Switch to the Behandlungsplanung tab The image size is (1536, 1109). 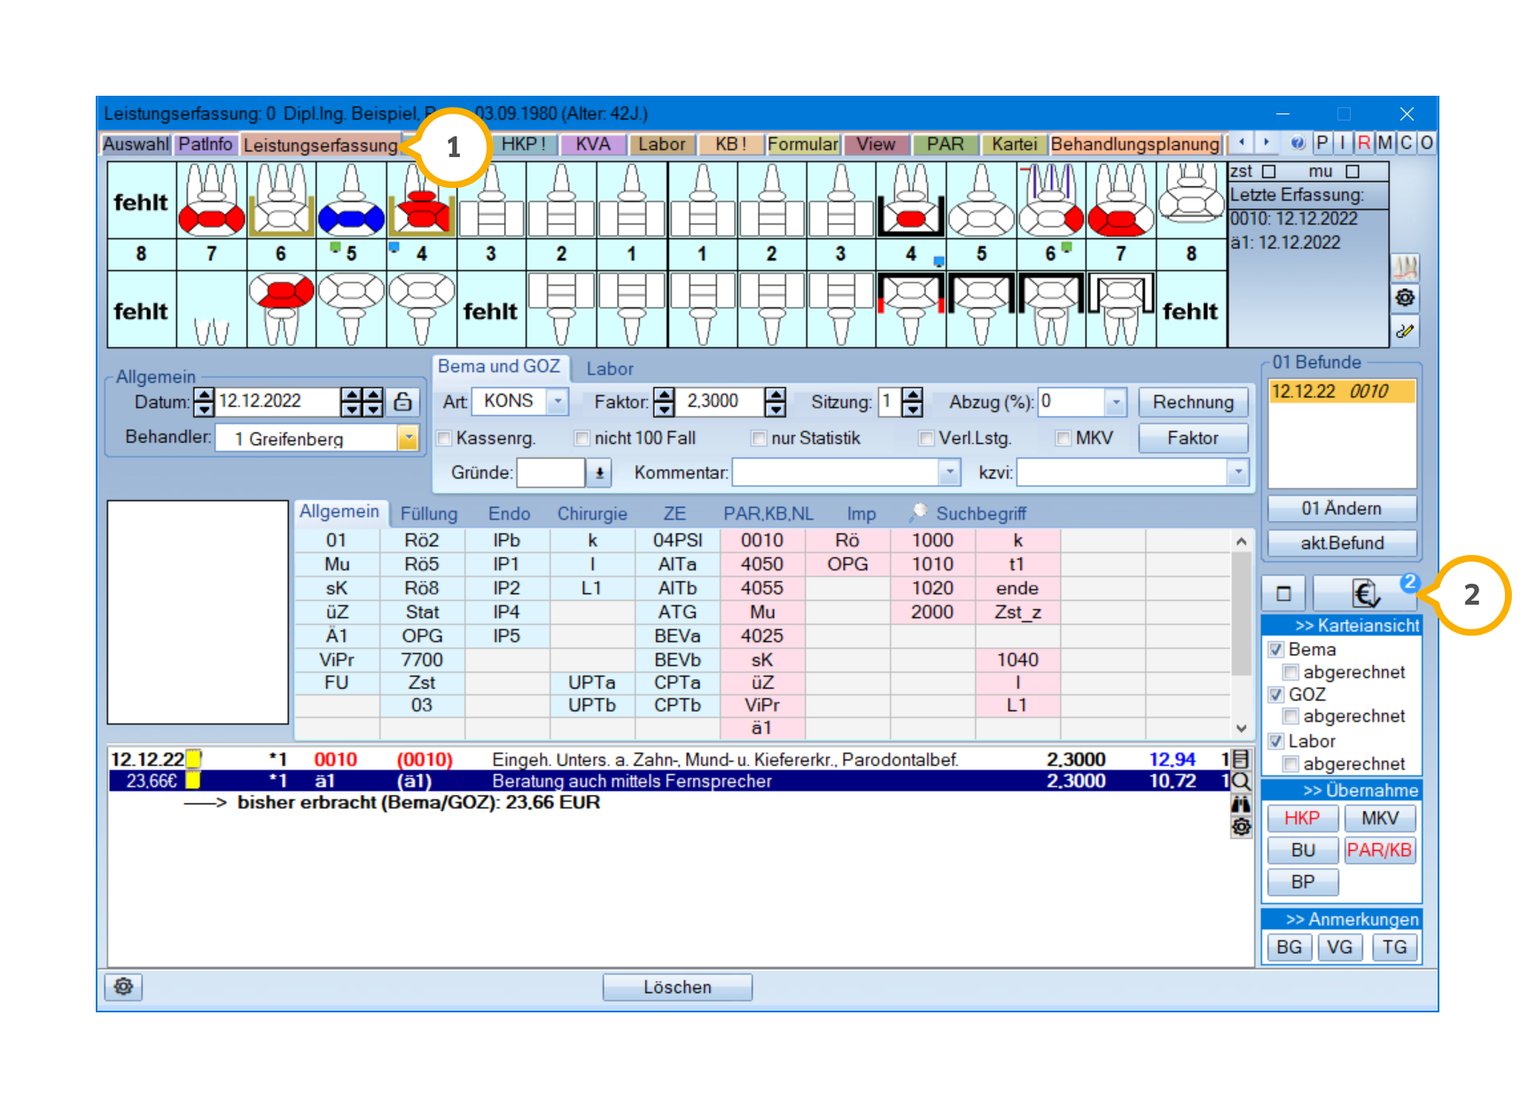(1134, 144)
